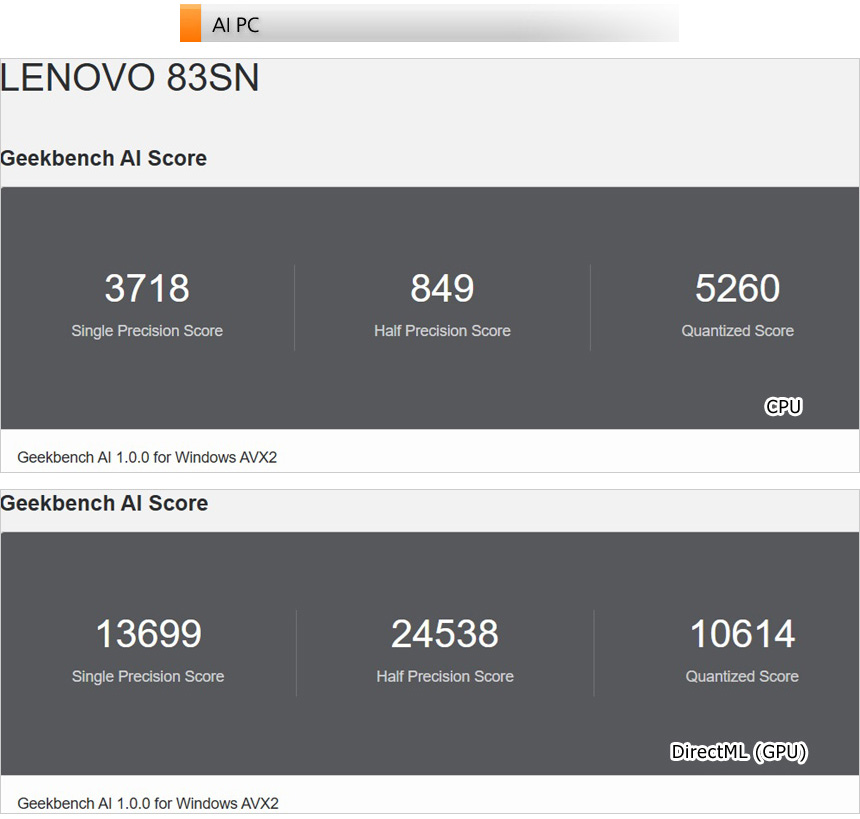
Task: Click the second Geekbench AI Score heading
Action: [104, 503]
